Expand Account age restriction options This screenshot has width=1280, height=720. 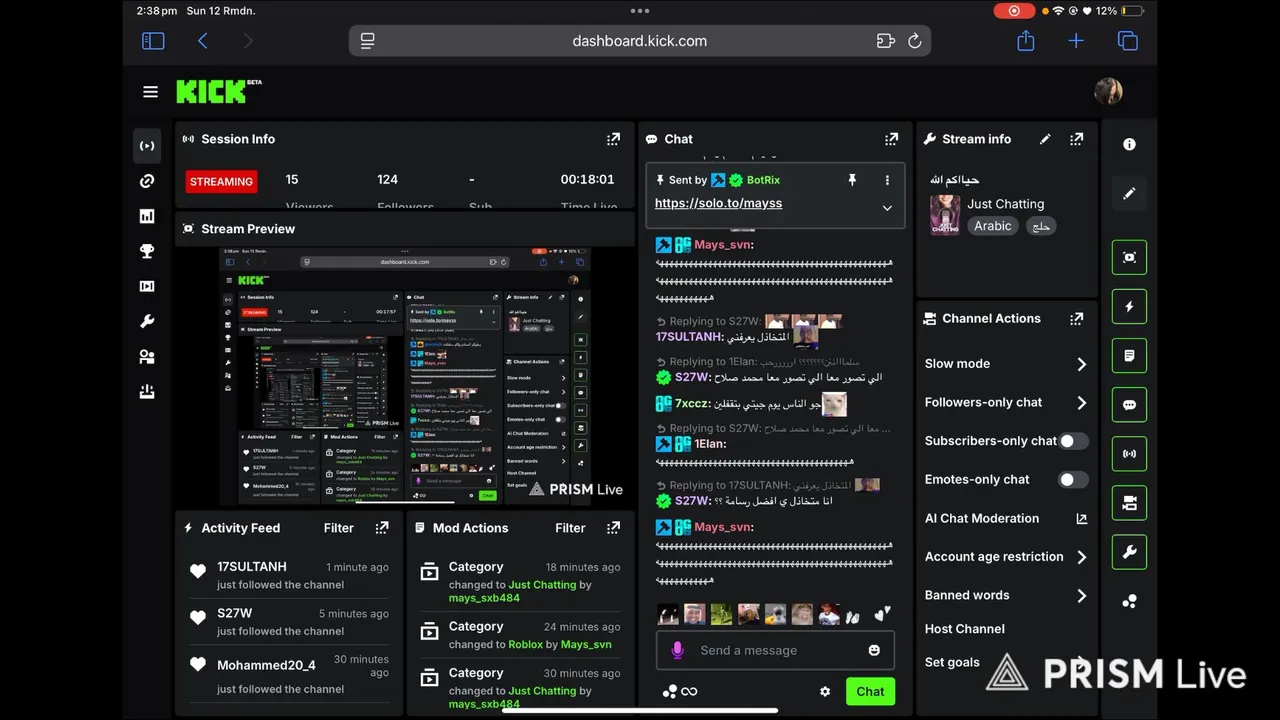point(1081,557)
